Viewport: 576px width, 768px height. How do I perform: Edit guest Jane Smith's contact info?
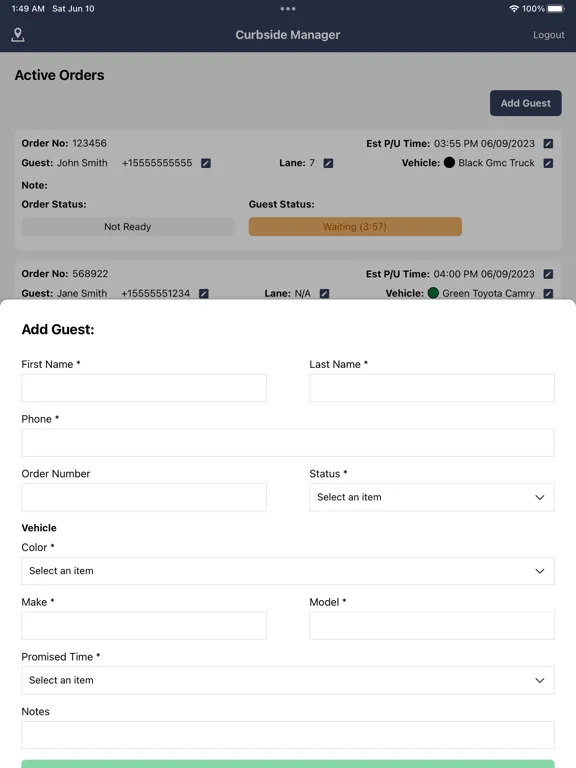(204, 293)
